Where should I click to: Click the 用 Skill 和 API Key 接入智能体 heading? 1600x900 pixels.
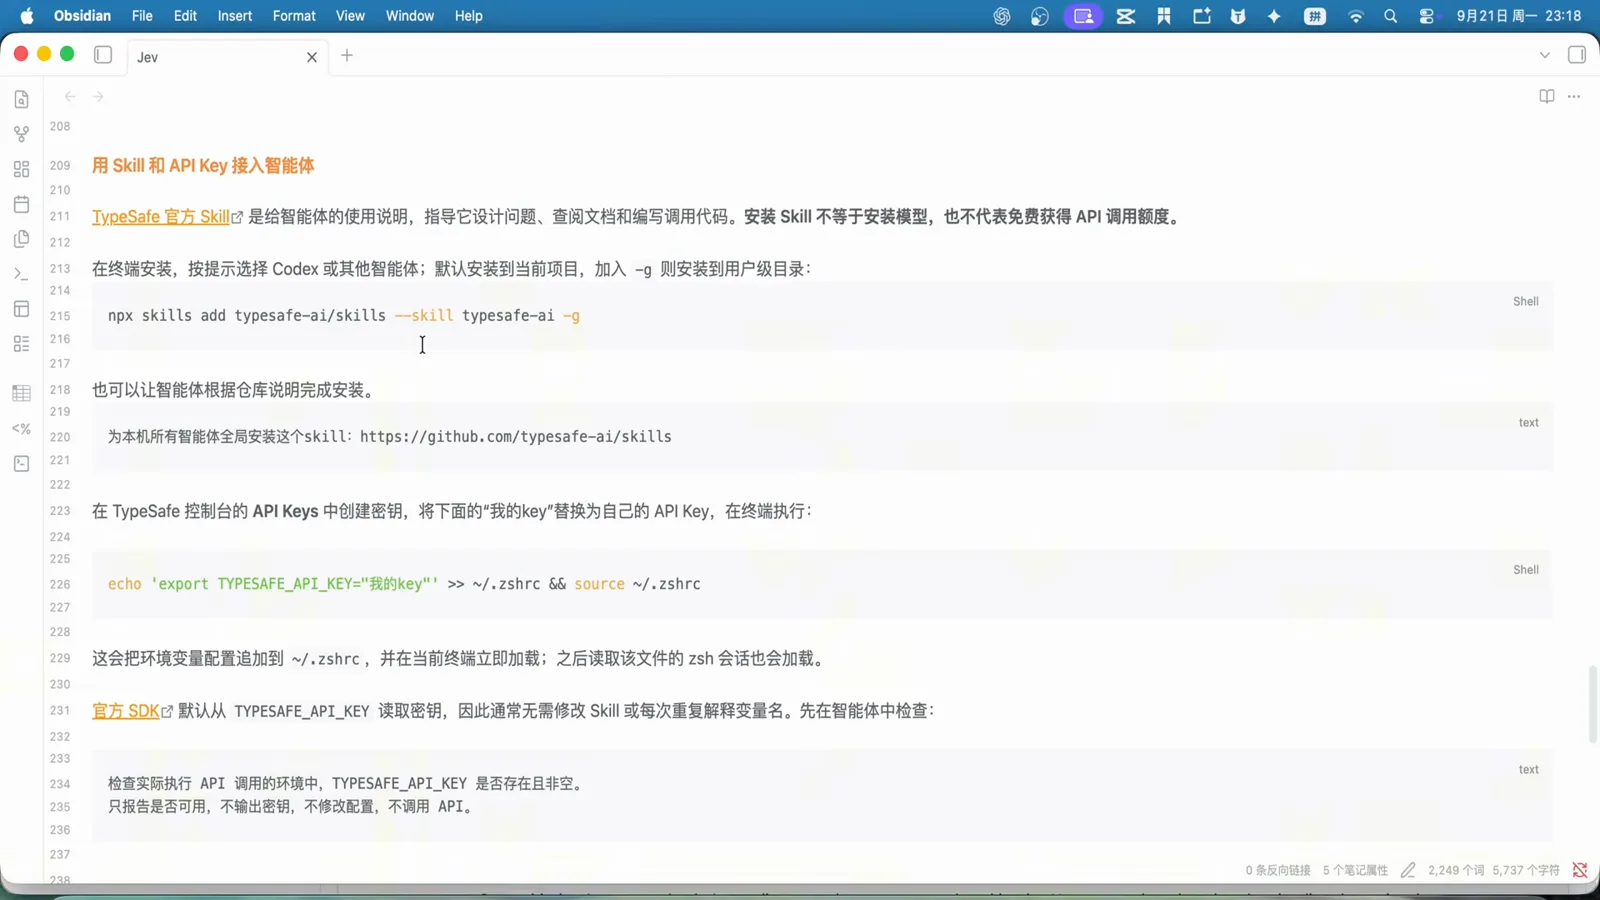tap(203, 166)
